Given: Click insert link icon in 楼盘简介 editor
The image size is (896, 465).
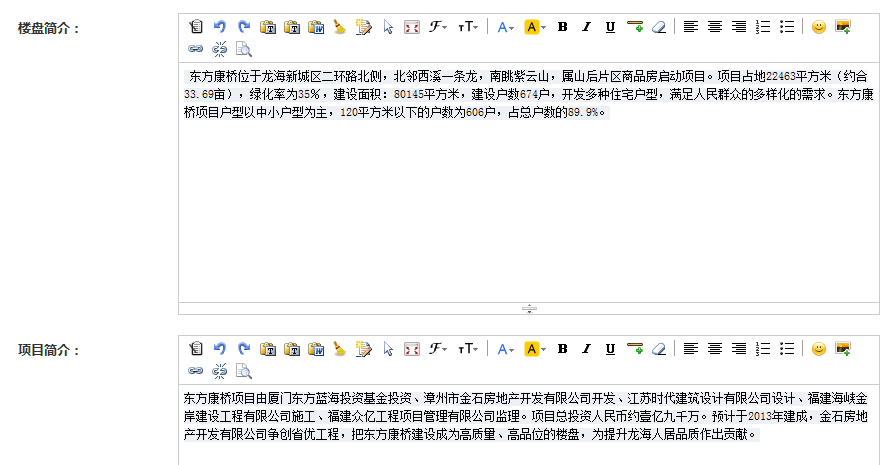Looking at the screenshot, I should pos(196,48).
